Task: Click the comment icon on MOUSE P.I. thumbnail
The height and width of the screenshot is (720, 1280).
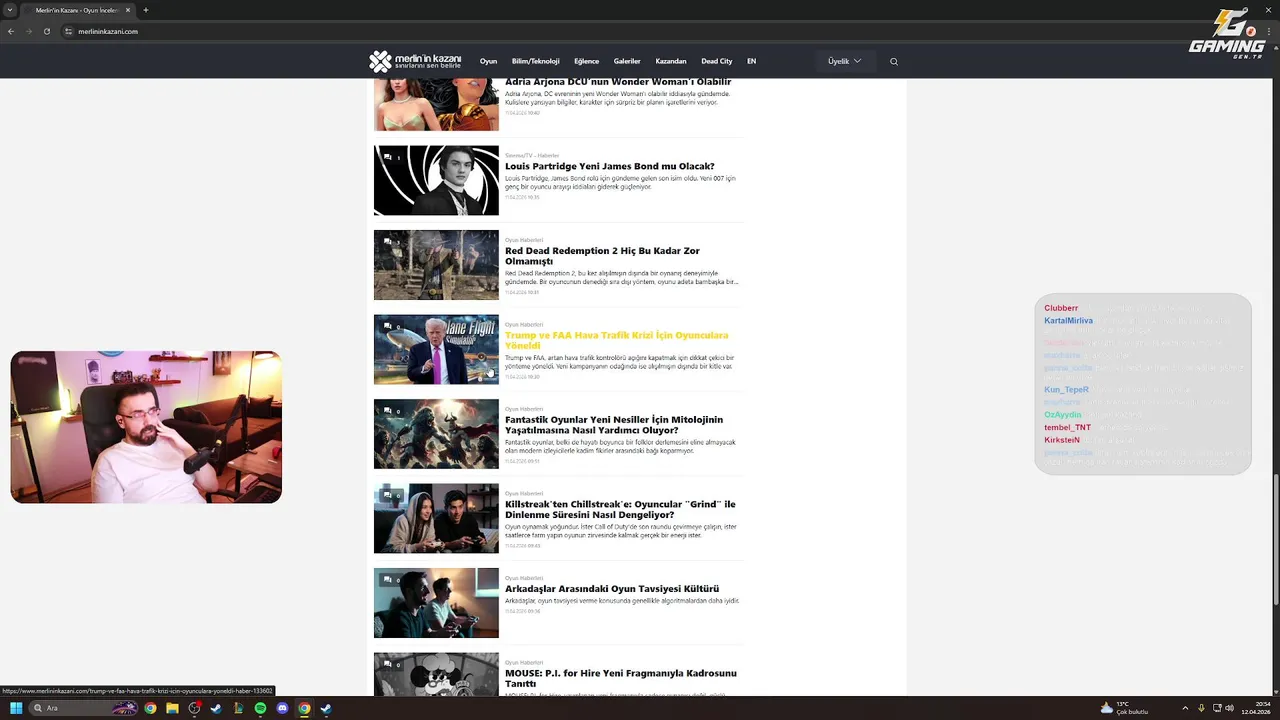Action: [x=390, y=664]
